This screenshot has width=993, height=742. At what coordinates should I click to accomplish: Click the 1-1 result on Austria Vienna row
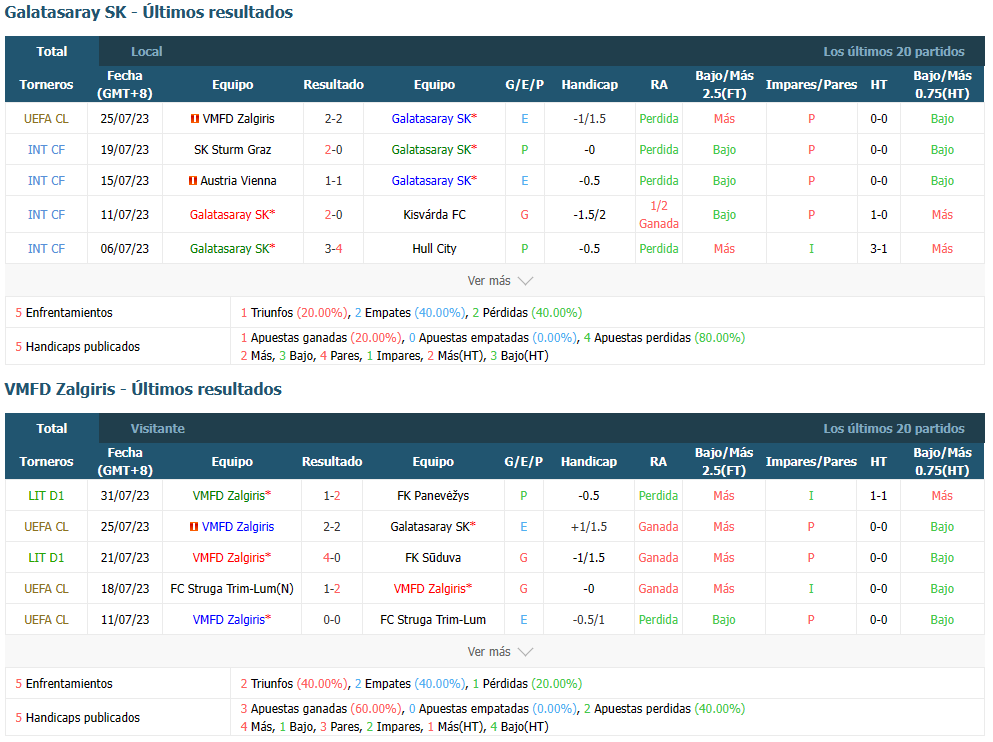(x=334, y=181)
